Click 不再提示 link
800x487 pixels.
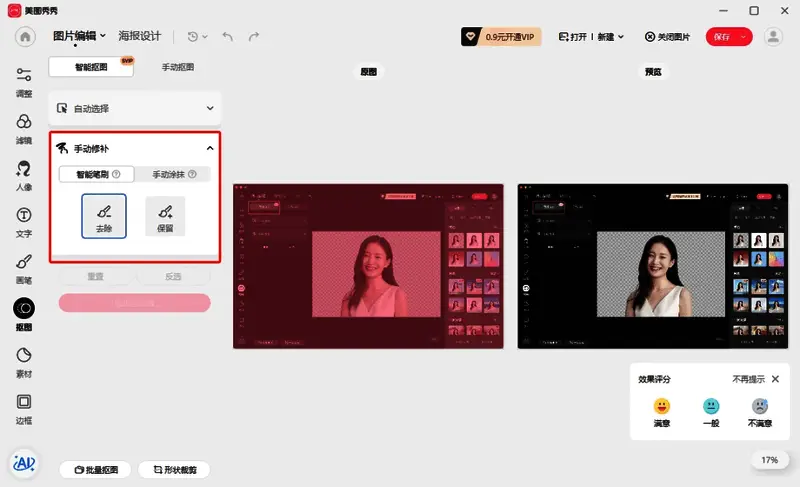(x=748, y=379)
